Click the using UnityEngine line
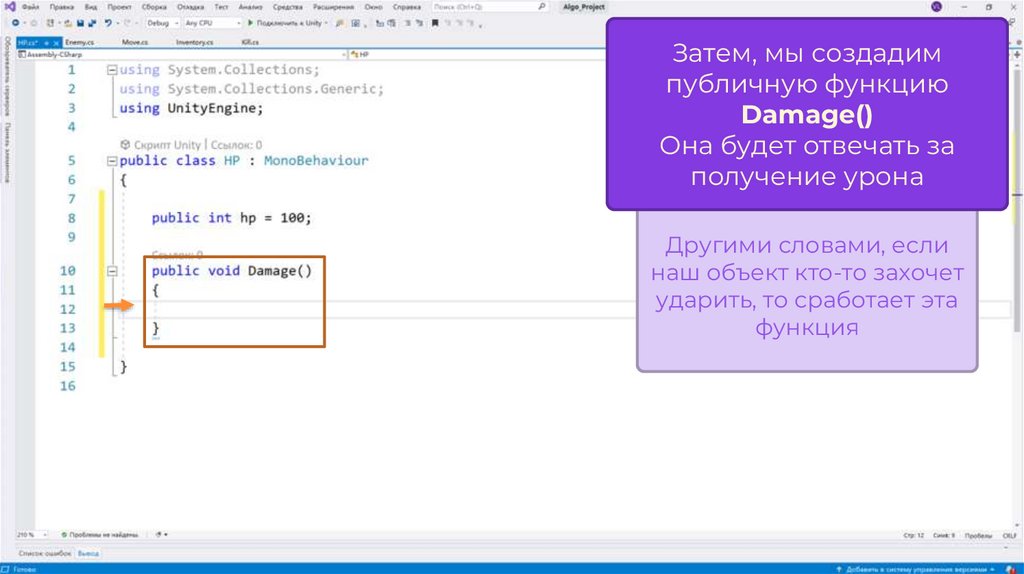The height and width of the screenshot is (574, 1024). (191, 108)
